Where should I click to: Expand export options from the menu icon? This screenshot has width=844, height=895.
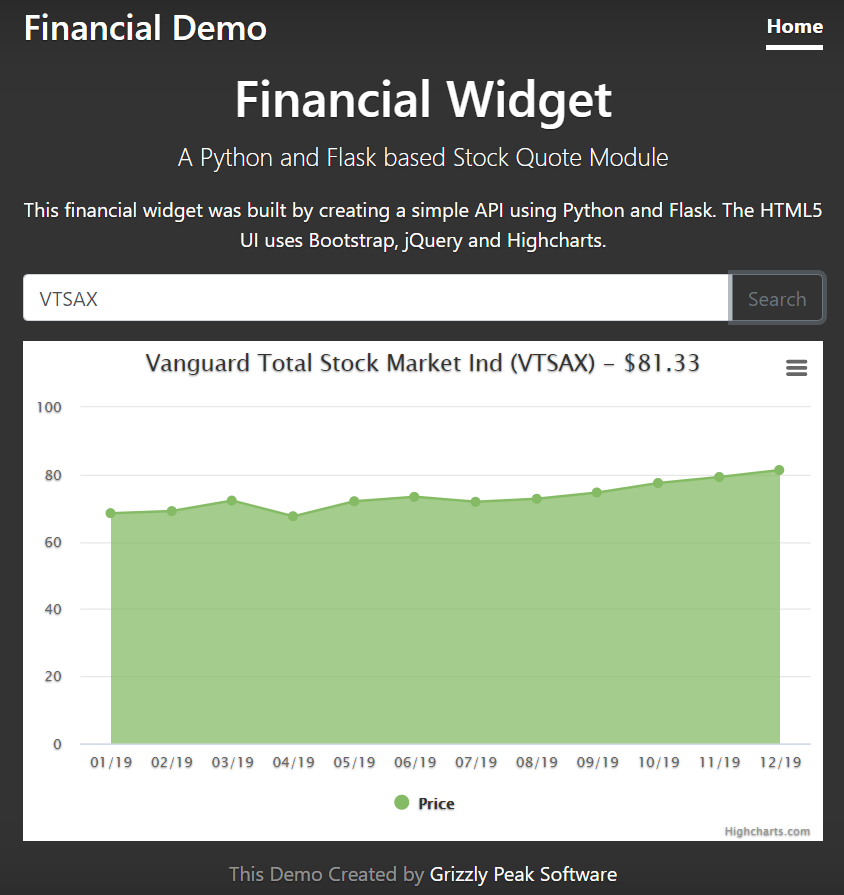pos(796,368)
